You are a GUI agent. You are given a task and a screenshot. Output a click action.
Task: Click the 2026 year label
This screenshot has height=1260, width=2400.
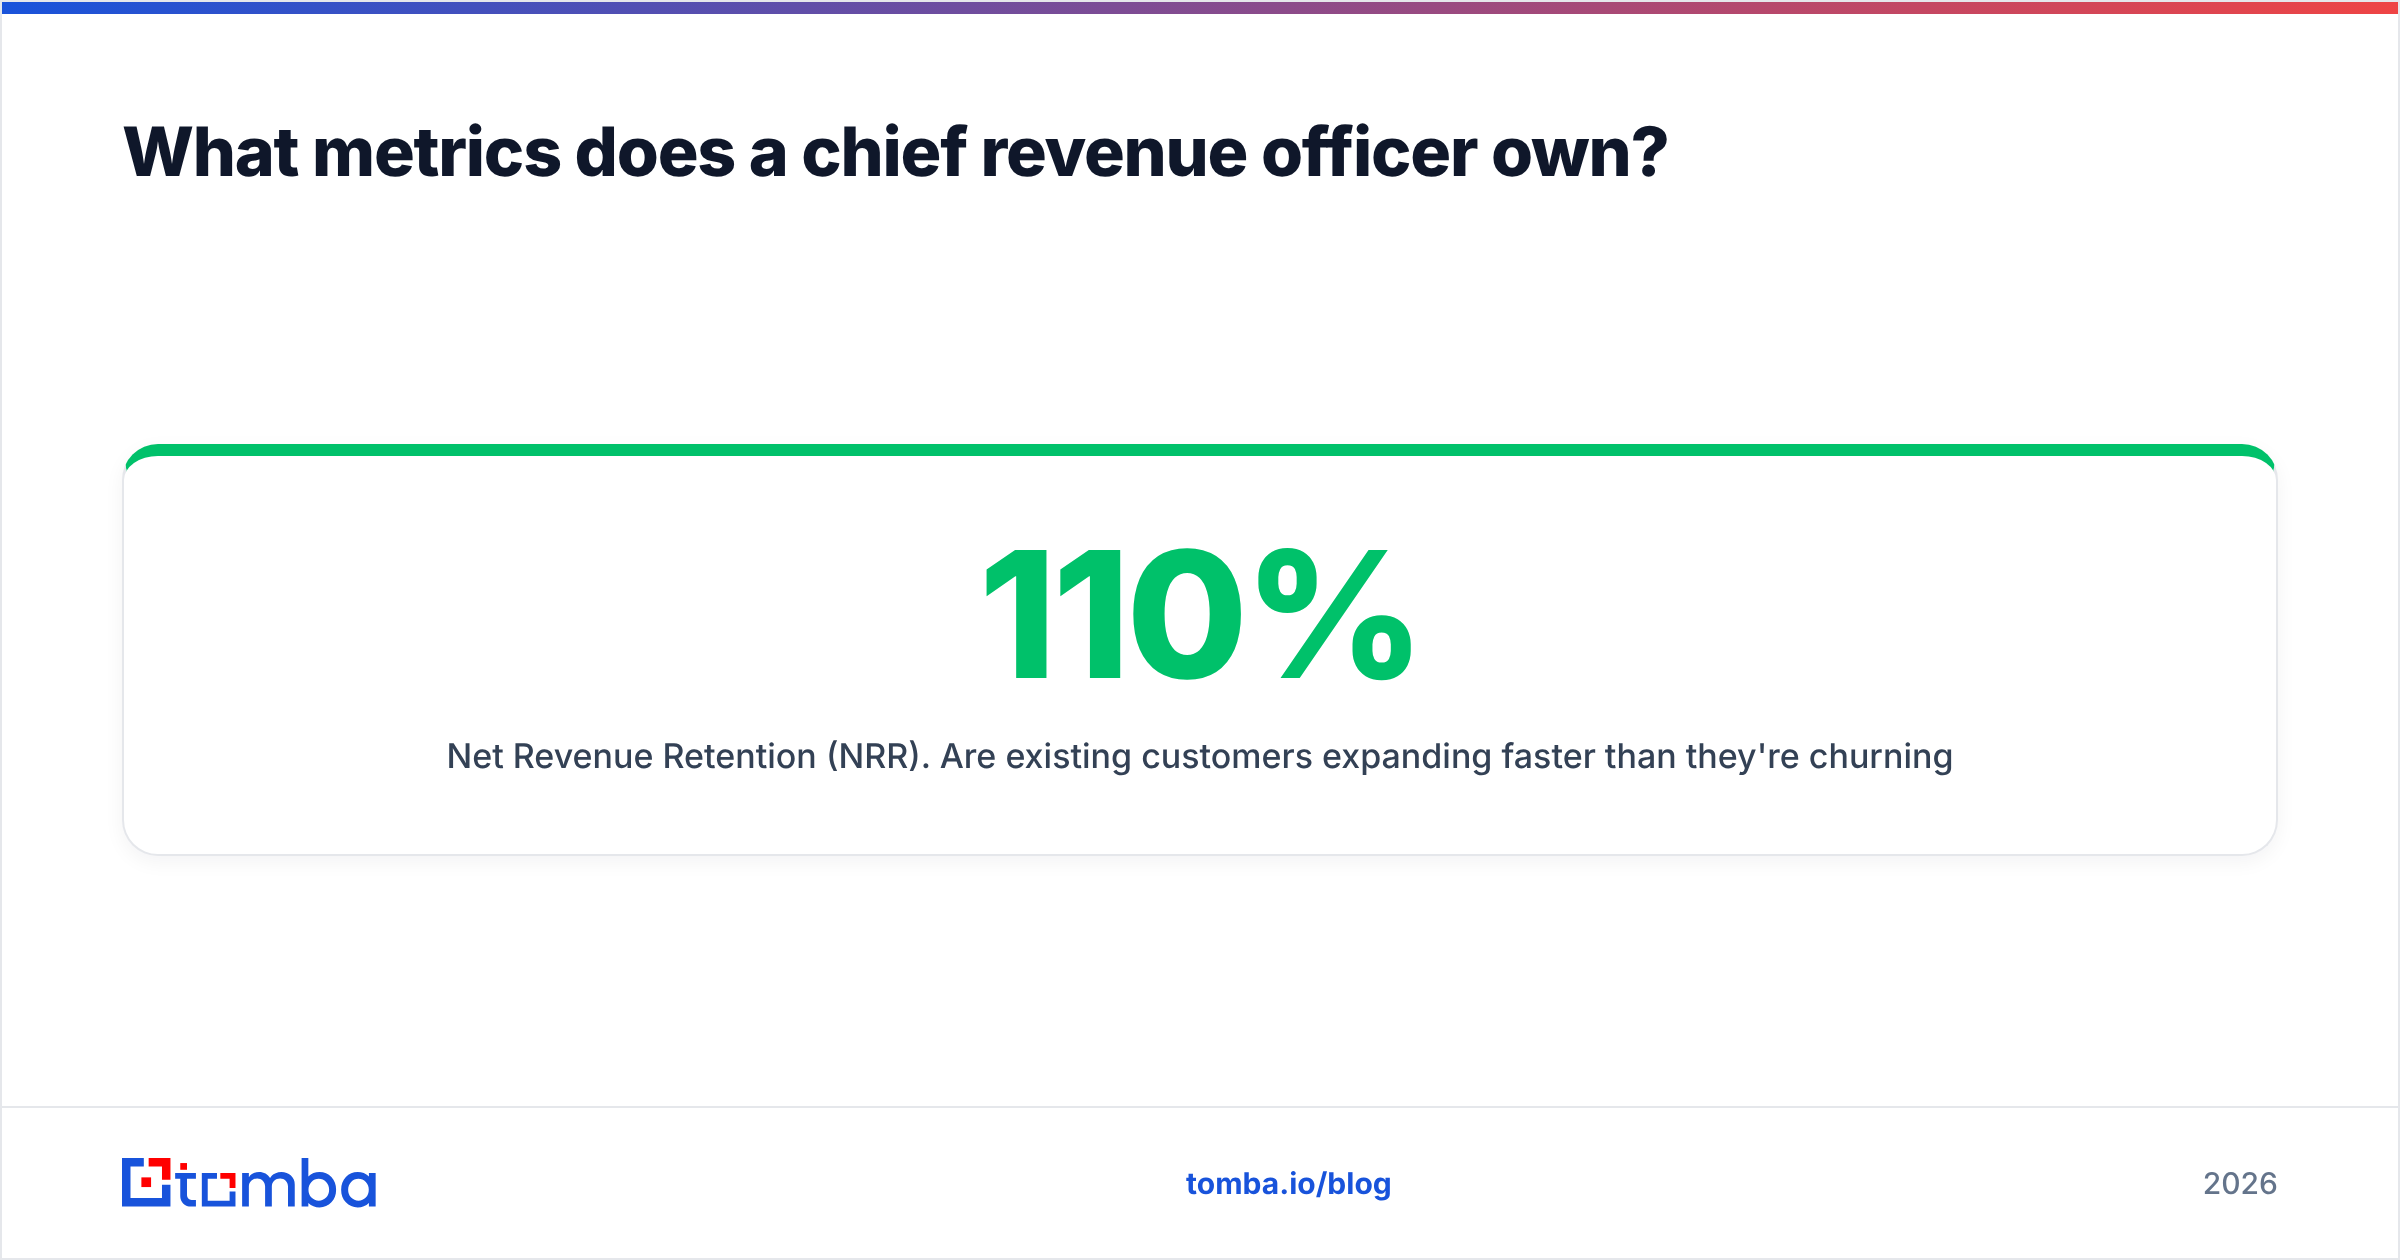pyautogui.click(x=2240, y=1184)
